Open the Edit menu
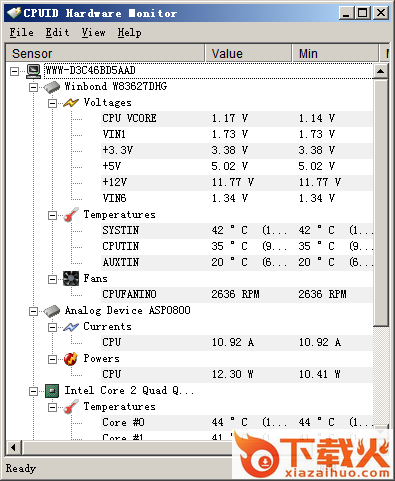Viewport: 395px width, 481px height. 57,32
